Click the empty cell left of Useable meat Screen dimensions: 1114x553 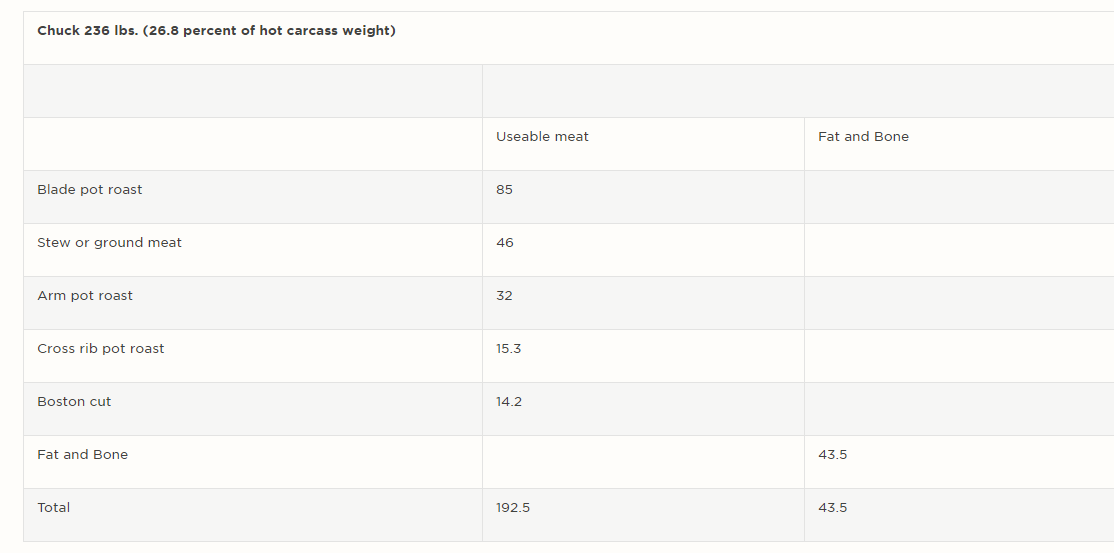click(253, 144)
